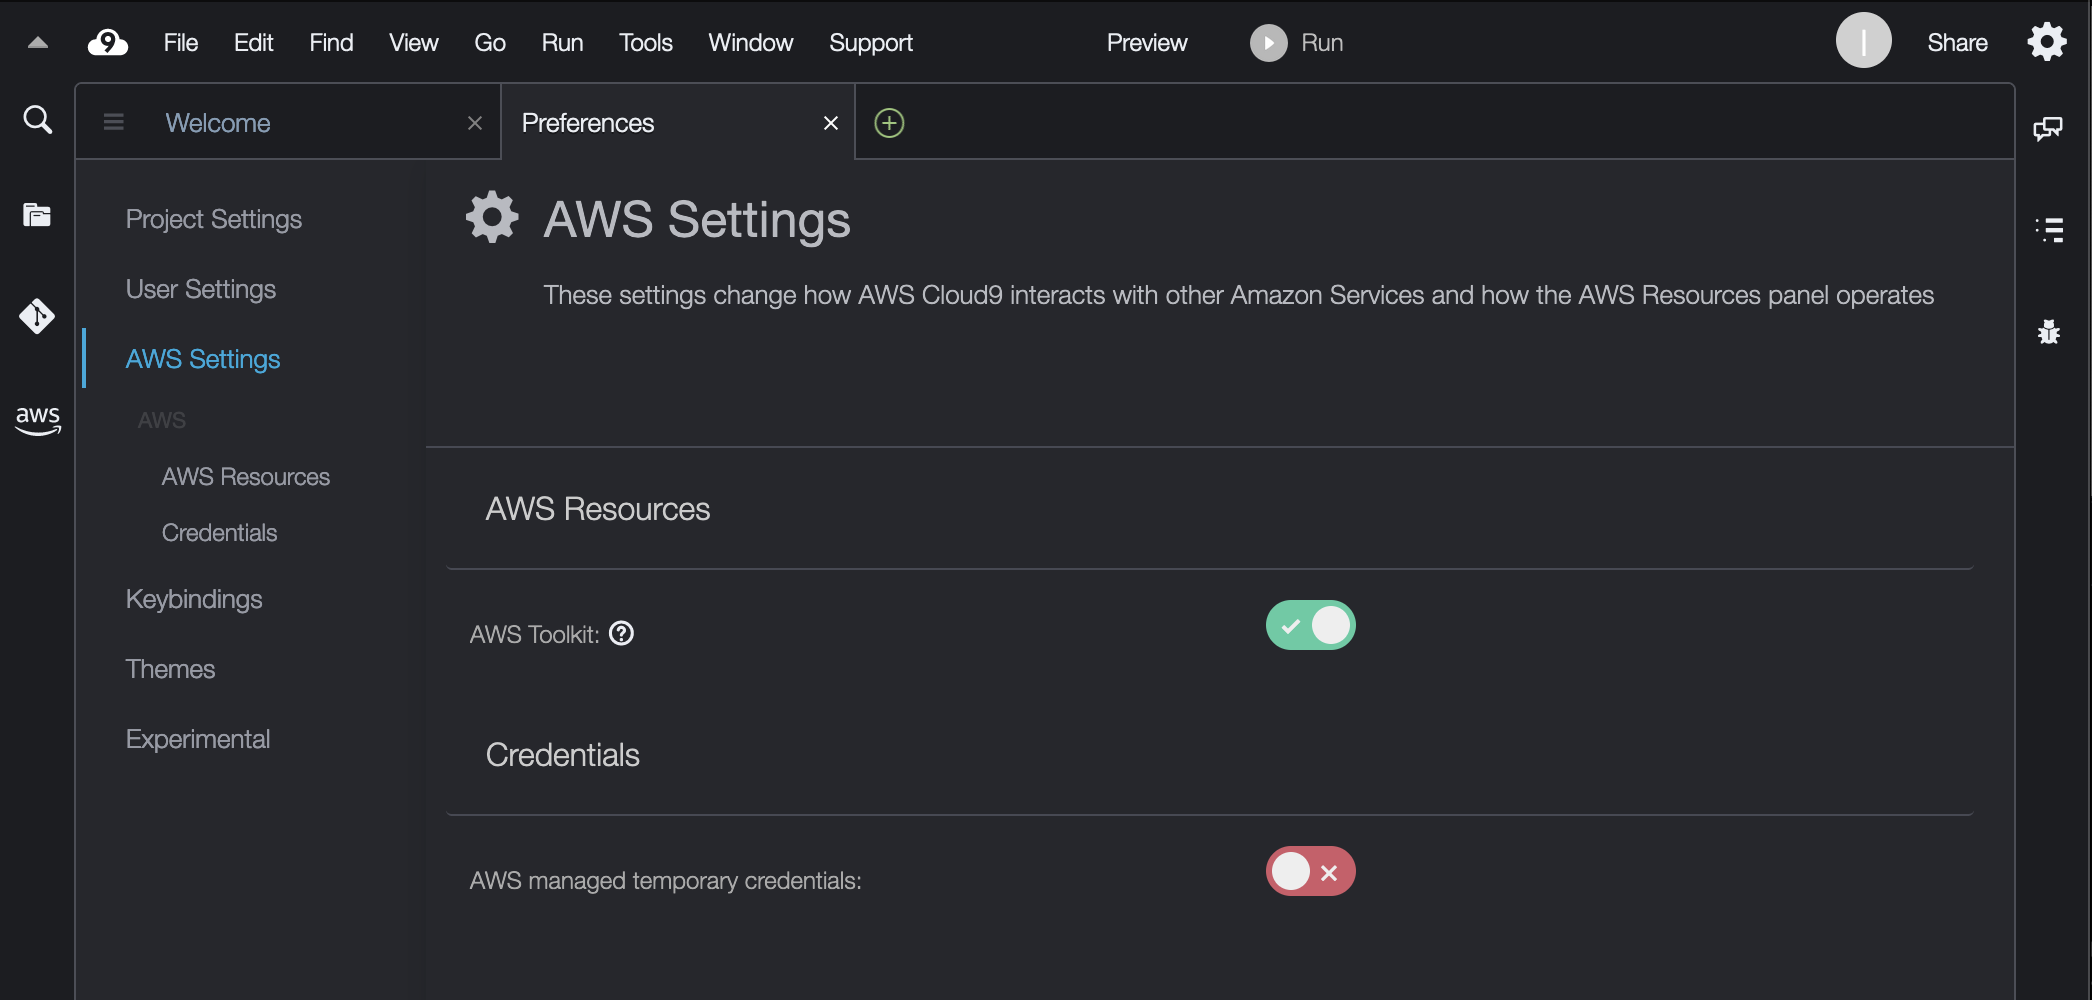The width and height of the screenshot is (2092, 1000).
Task: Open the Find menu
Action: pos(331,42)
